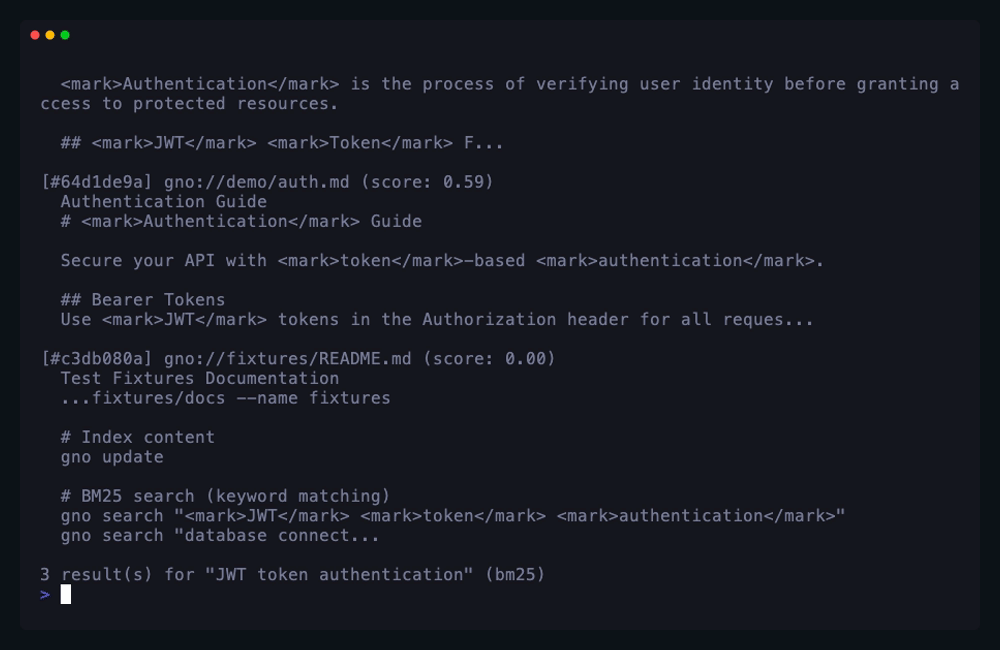Viewport: 1000px width, 650px height.
Task: Select the [#c3db080a] result ID
Action: point(97,358)
